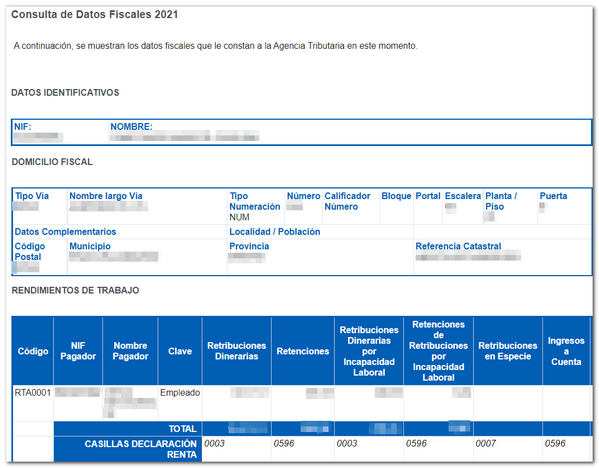Select the Ingresos a Cuenta header

566,351
